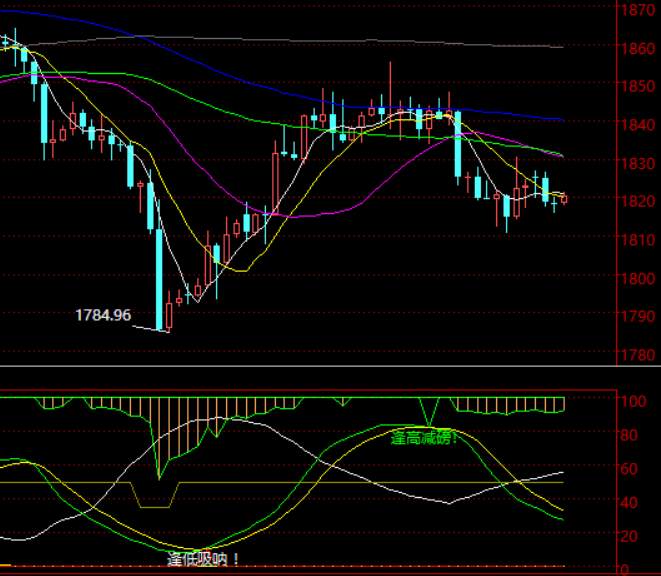
Task: Click the indicator axis label 40
Action: (x=629, y=502)
